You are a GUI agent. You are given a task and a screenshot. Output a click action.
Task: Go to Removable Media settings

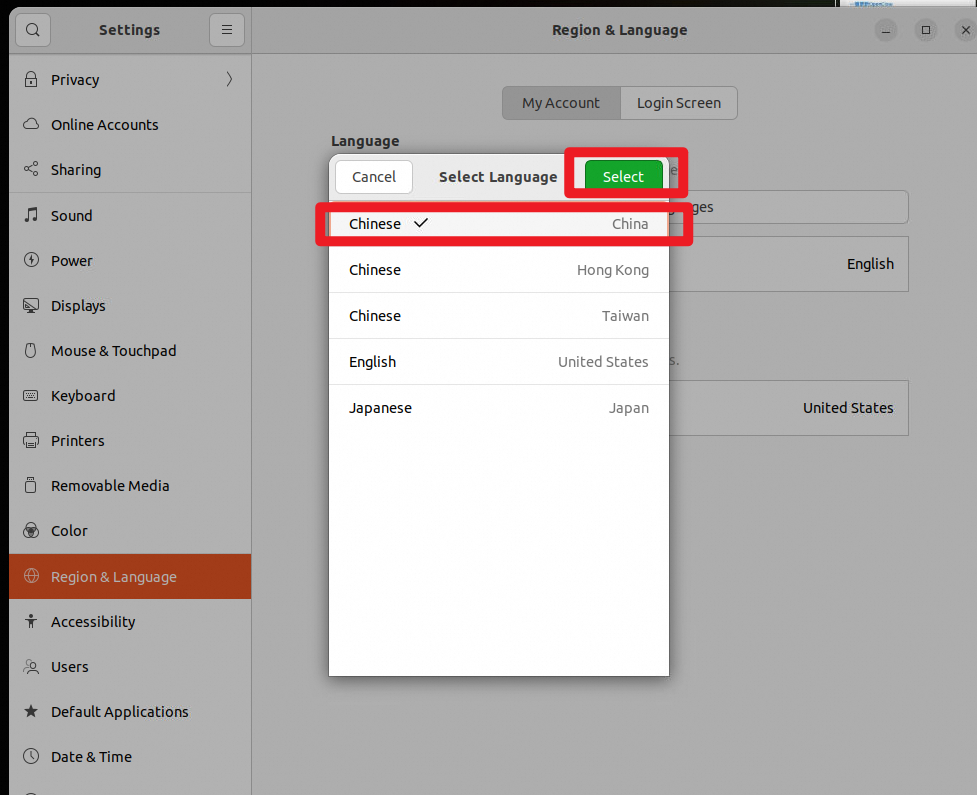coord(130,485)
